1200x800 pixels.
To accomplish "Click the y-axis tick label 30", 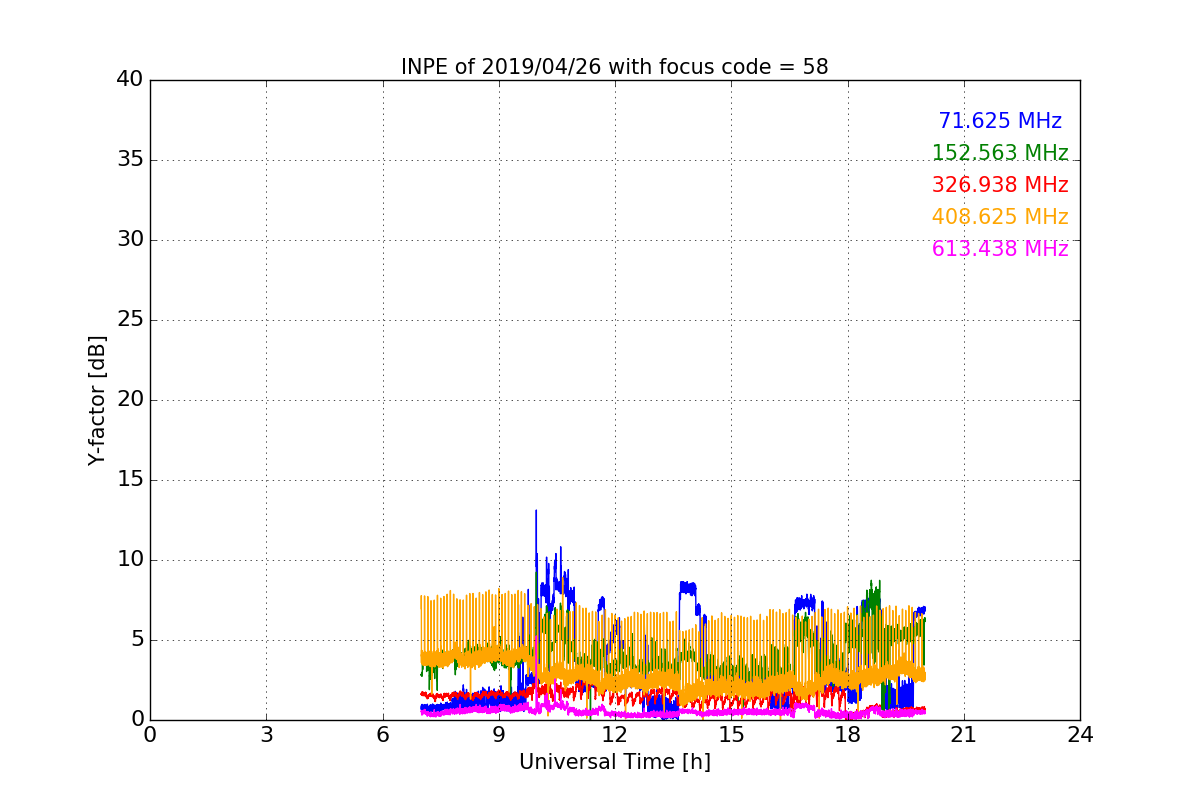I will 130,240.
